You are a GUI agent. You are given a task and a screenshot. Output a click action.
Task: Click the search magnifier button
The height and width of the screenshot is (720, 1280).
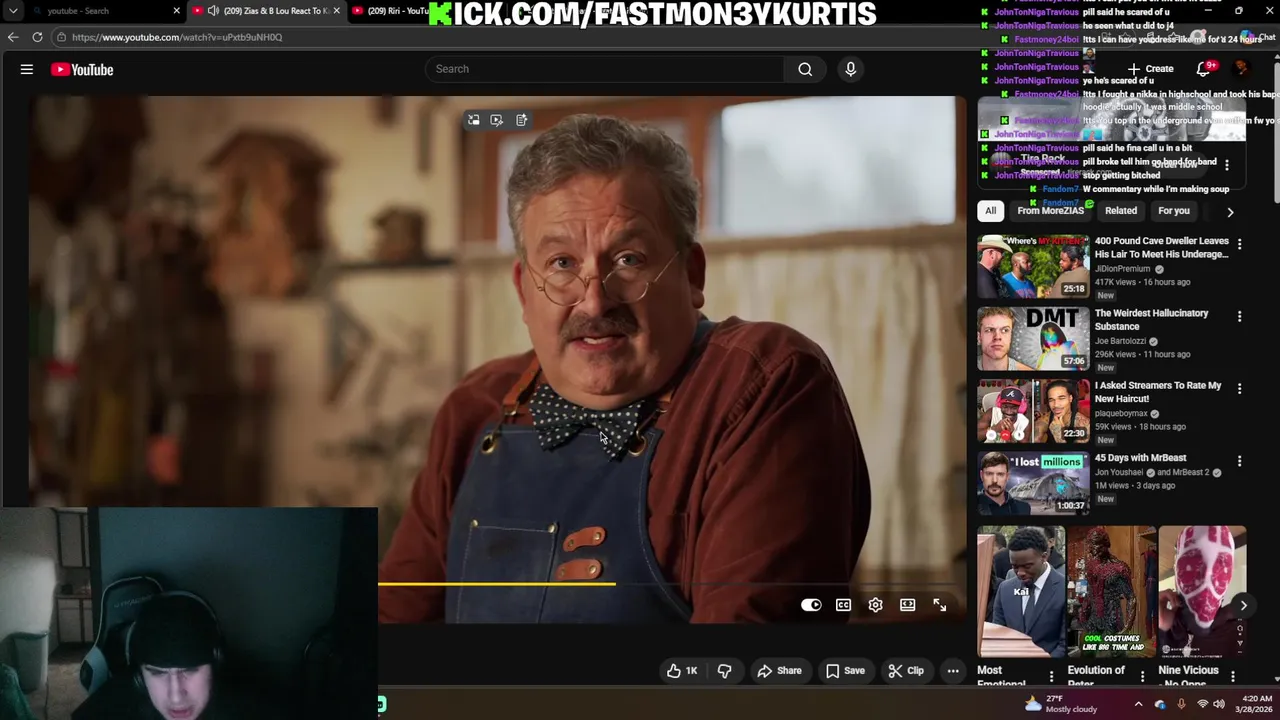point(805,69)
